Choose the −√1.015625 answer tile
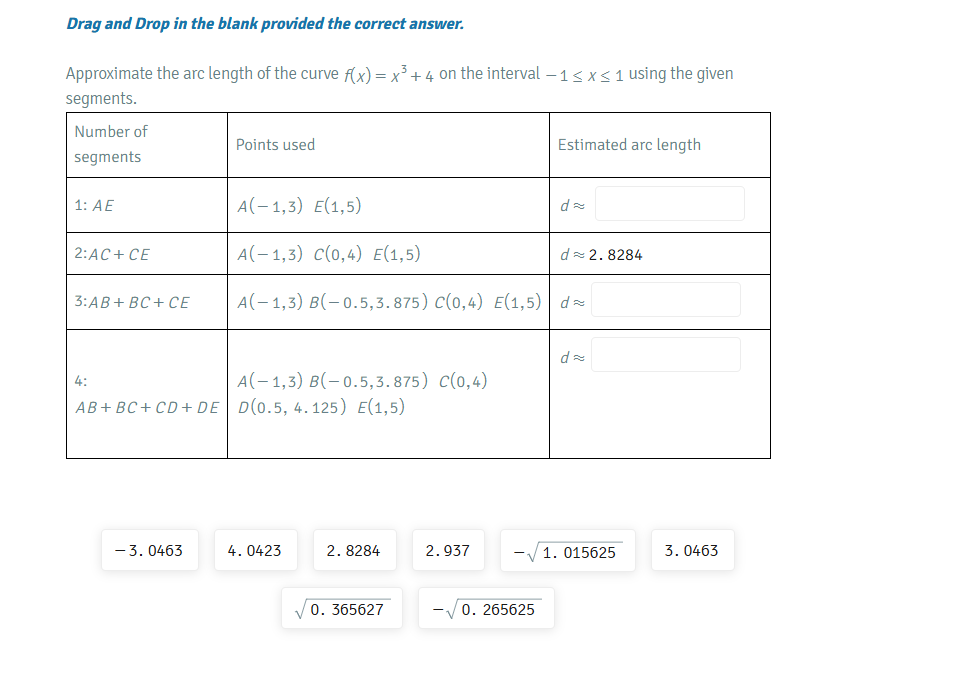This screenshot has width=956, height=675. click(567, 550)
